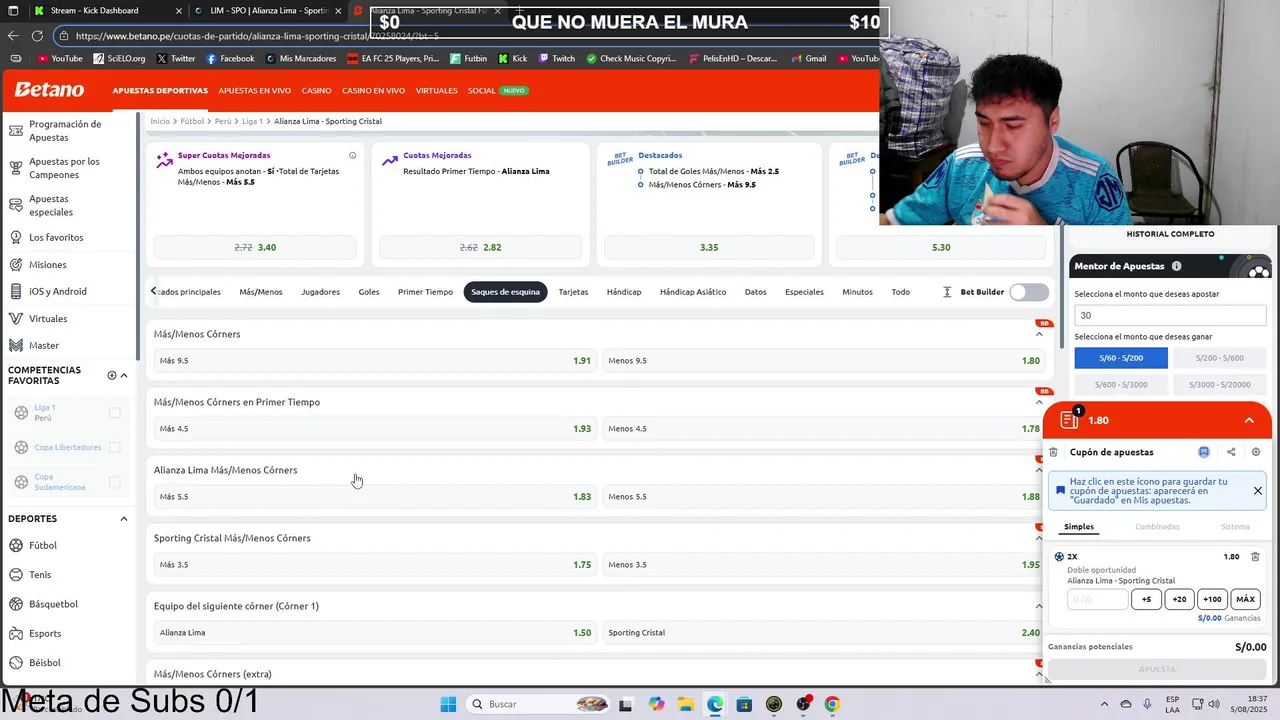Open Apuestas en Vivo menu
Screen dimensions: 1280x720
(254, 91)
